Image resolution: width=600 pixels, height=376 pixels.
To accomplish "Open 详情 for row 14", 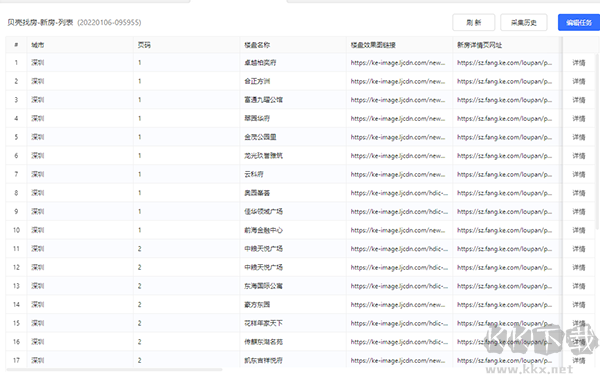I will coord(579,304).
